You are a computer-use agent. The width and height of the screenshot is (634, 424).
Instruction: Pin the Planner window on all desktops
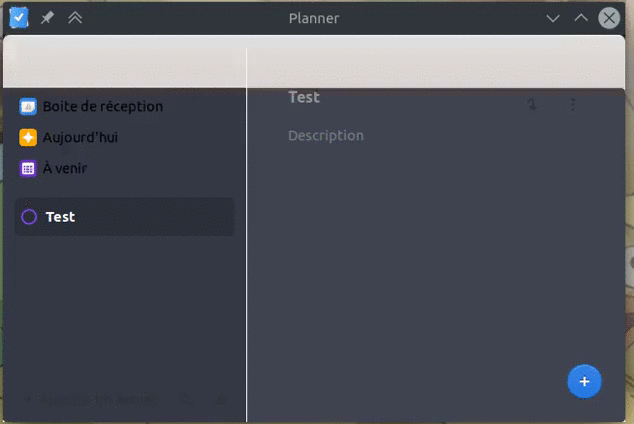tap(47, 18)
